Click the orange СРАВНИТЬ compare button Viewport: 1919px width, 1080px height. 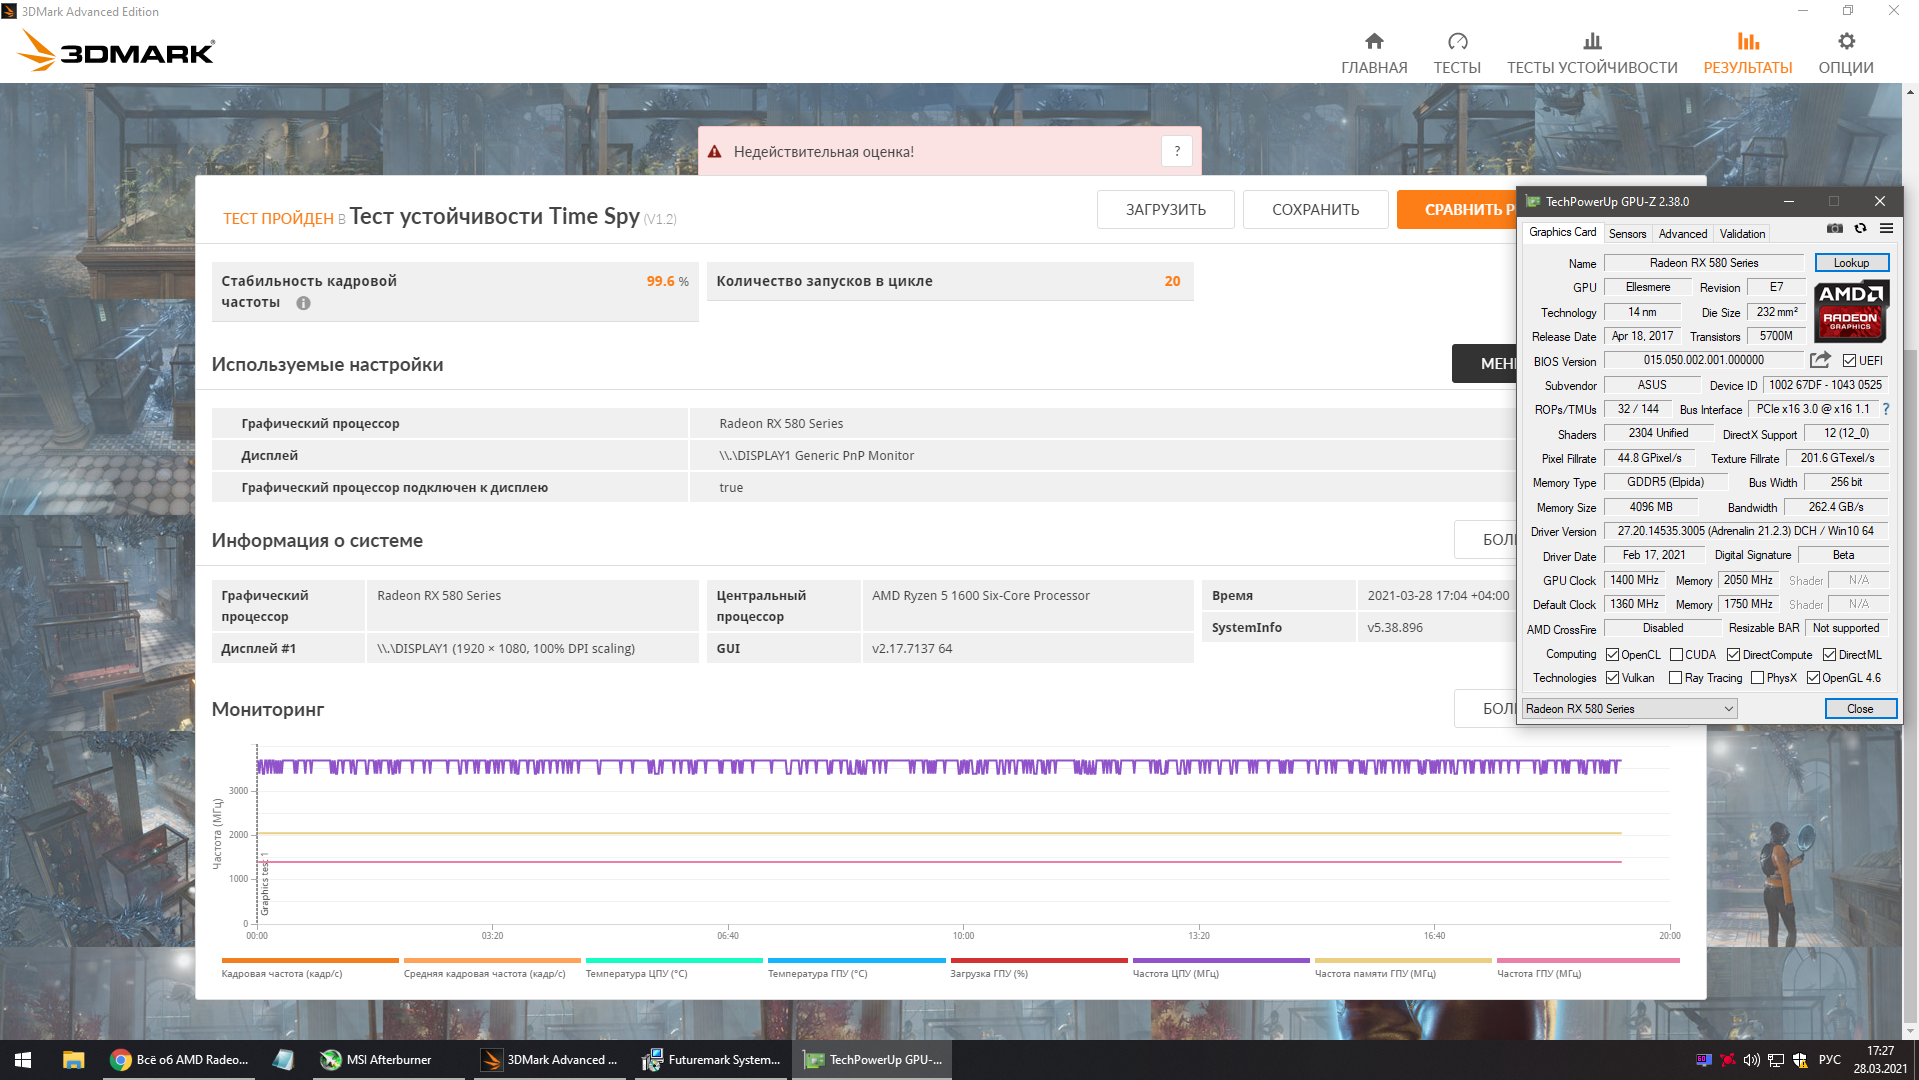pyautogui.click(x=1457, y=210)
